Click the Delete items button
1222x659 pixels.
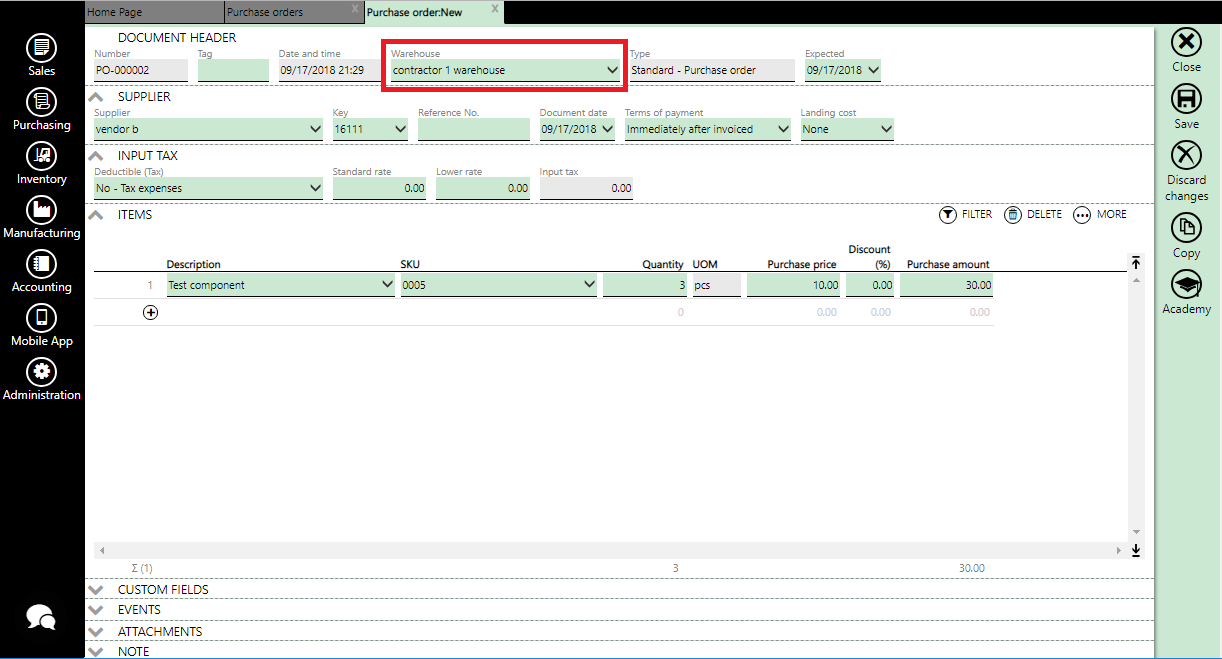pyautogui.click(x=1033, y=215)
